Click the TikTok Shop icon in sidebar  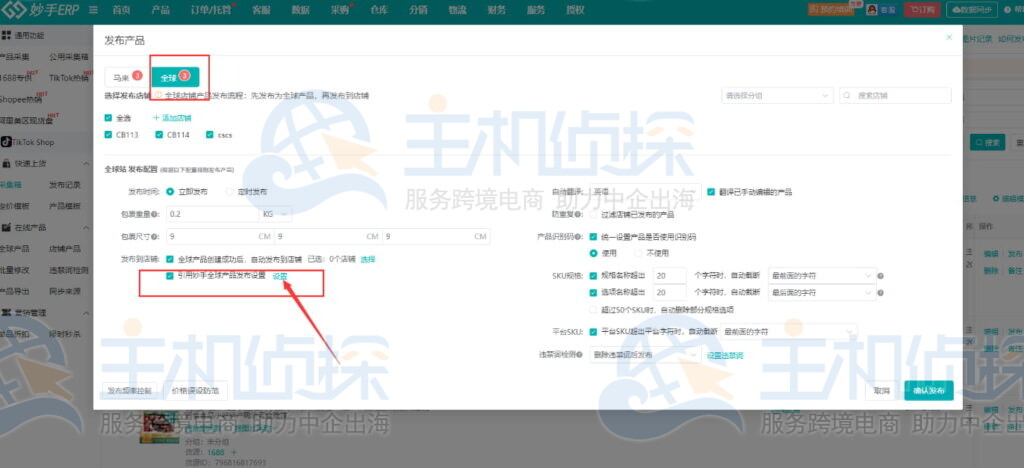point(6,142)
